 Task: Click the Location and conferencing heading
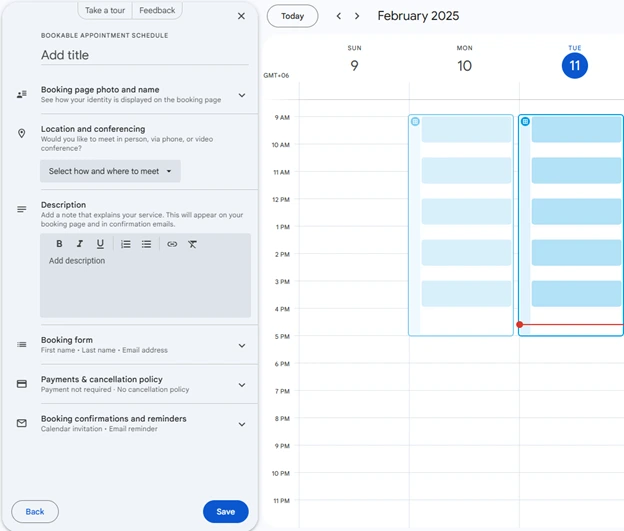pos(93,129)
